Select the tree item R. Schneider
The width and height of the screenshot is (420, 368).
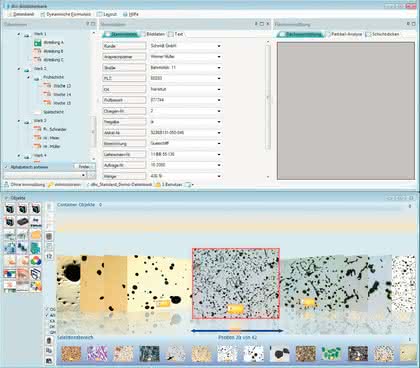pyautogui.click(x=55, y=129)
